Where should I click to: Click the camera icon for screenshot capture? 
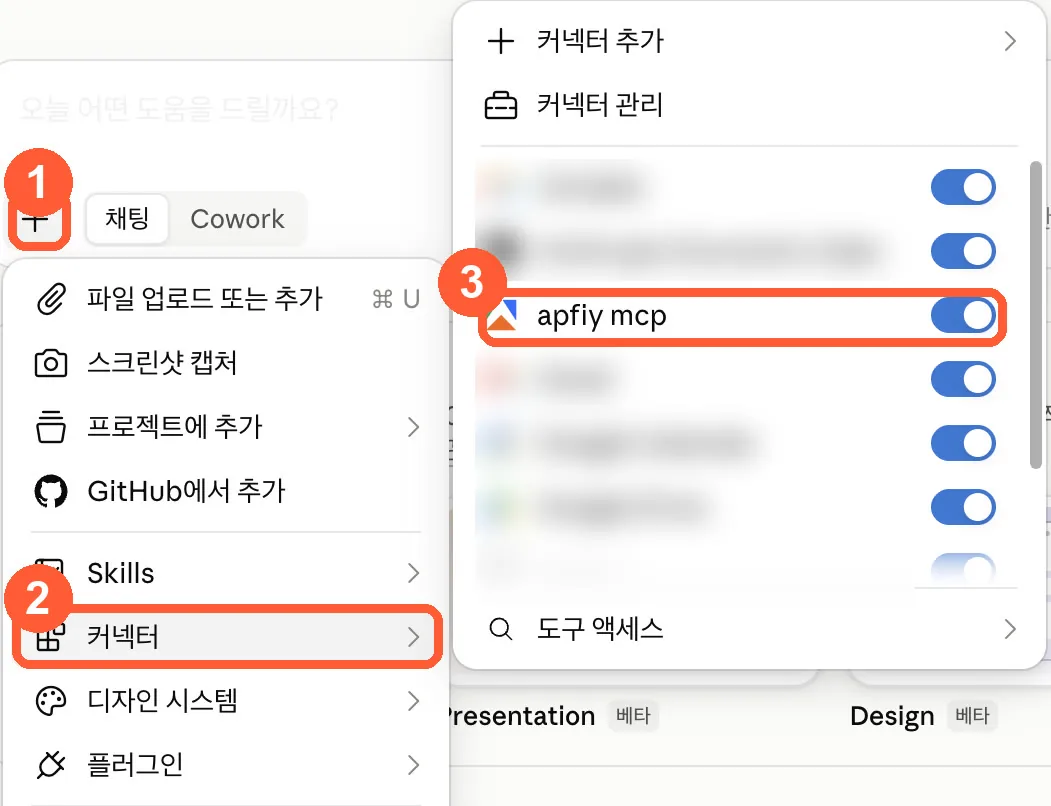tap(51, 363)
